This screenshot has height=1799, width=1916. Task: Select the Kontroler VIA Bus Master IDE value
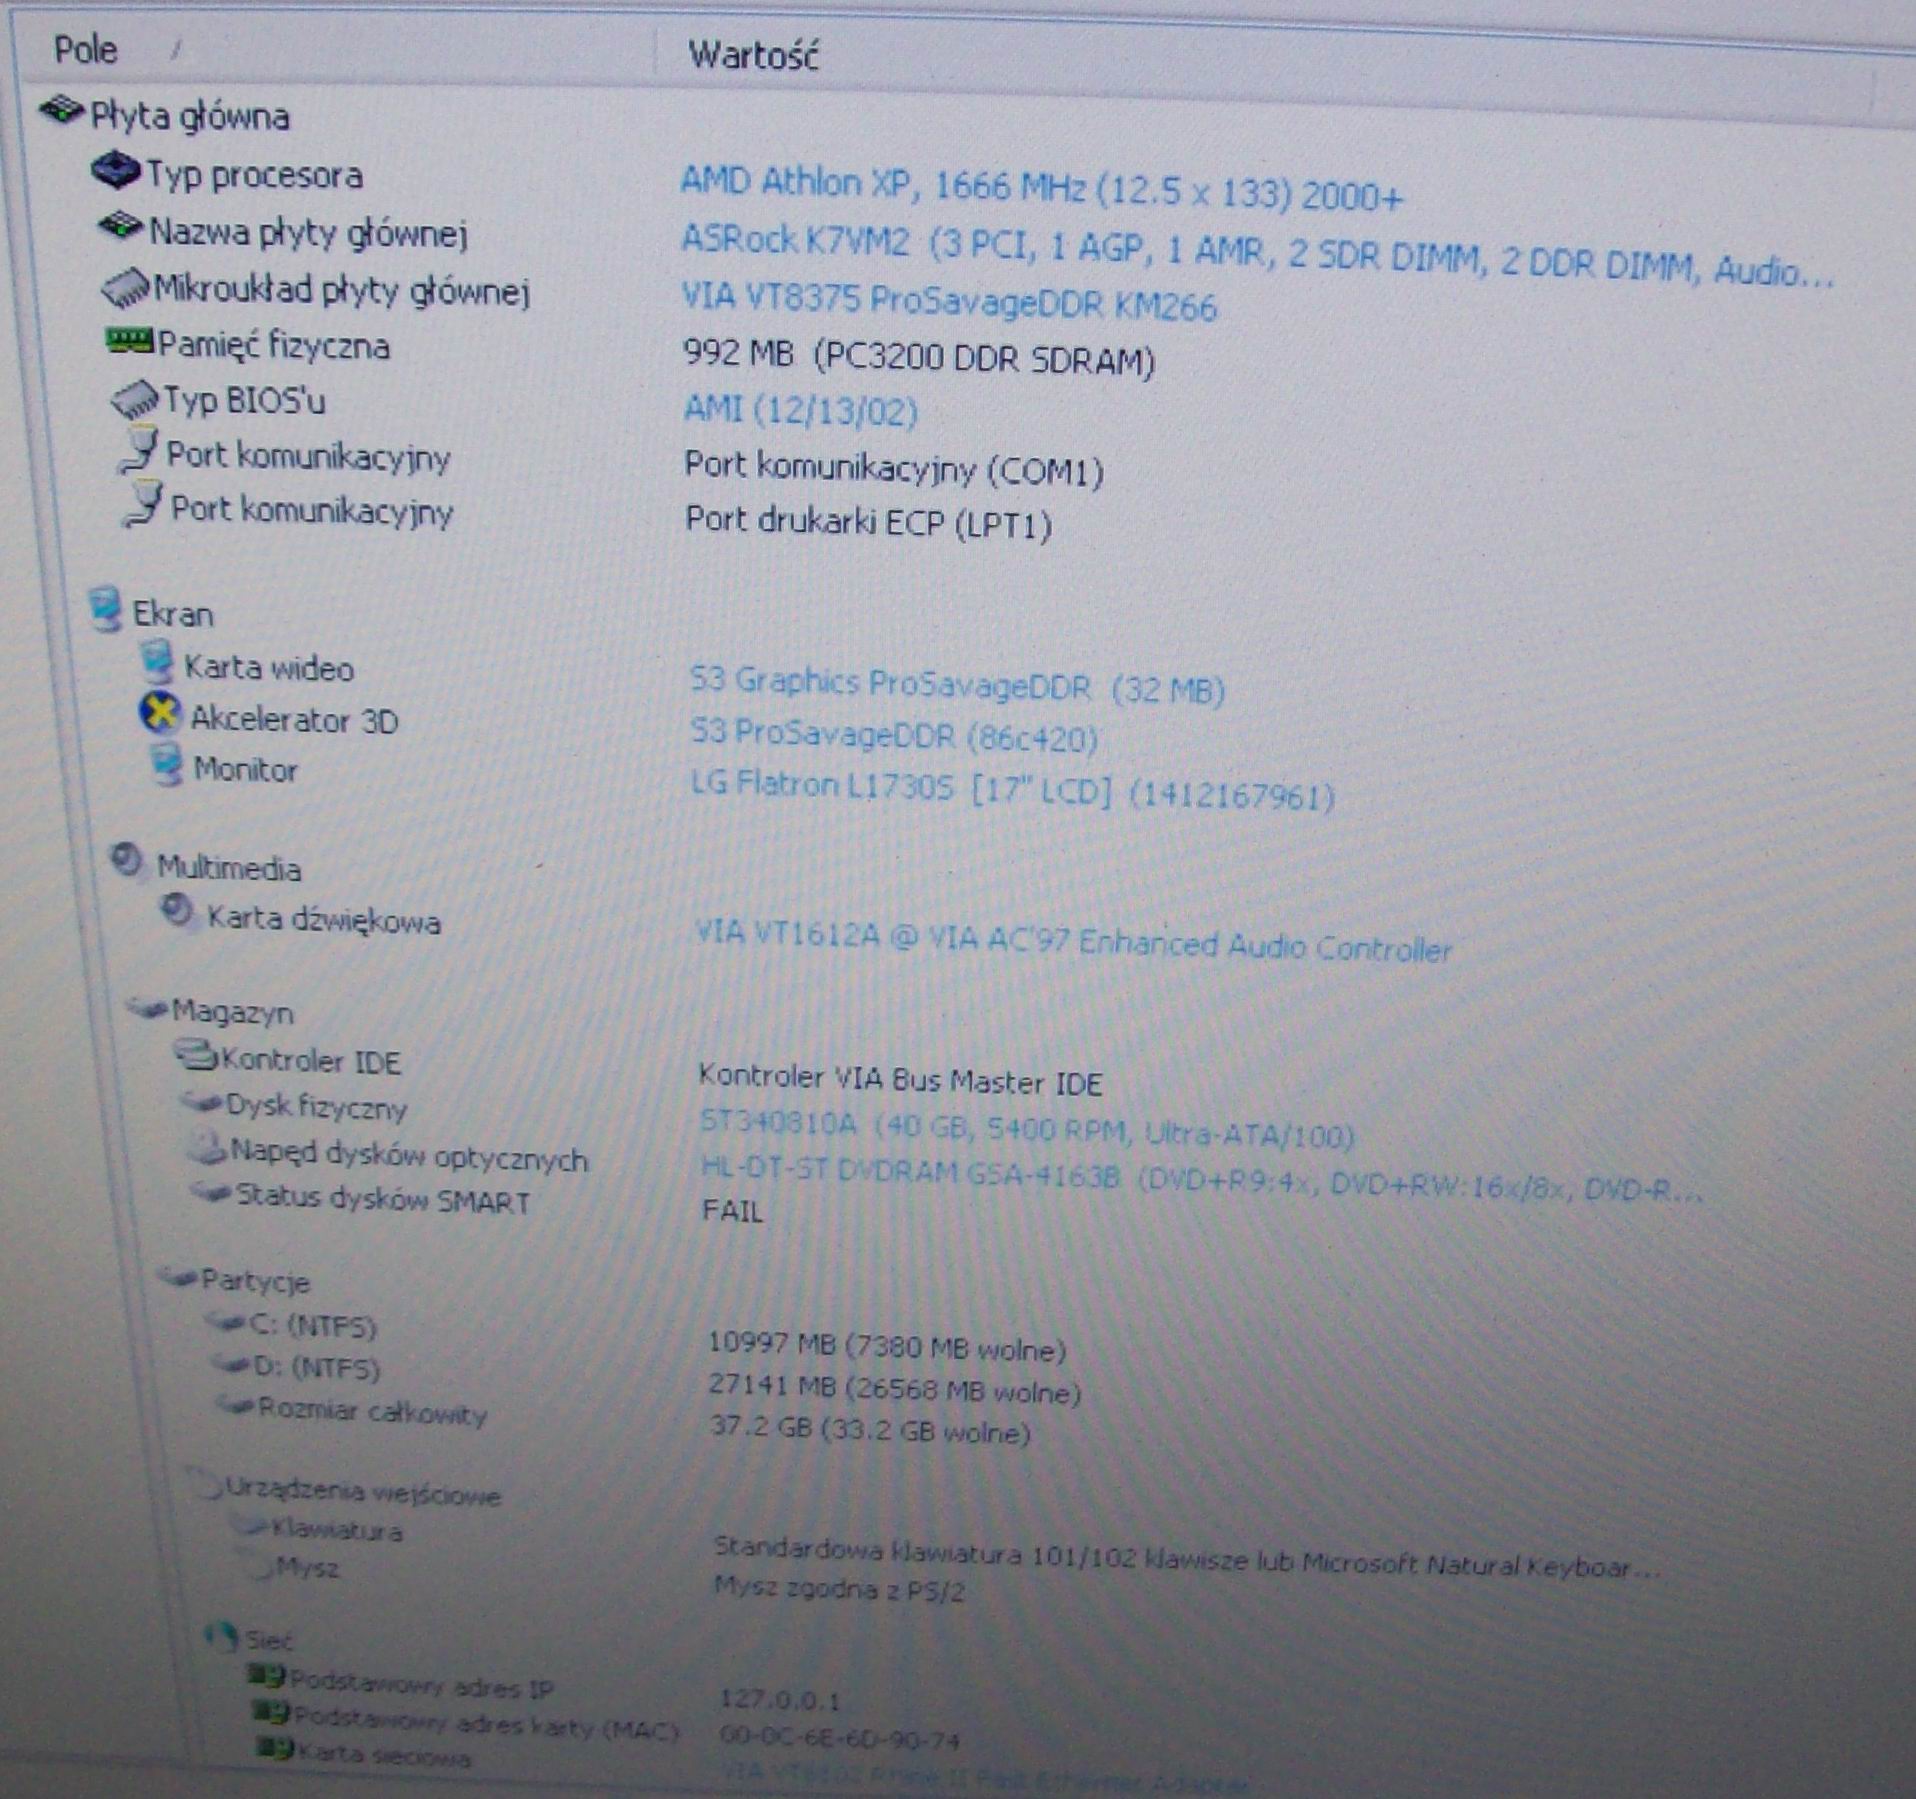(900, 1080)
